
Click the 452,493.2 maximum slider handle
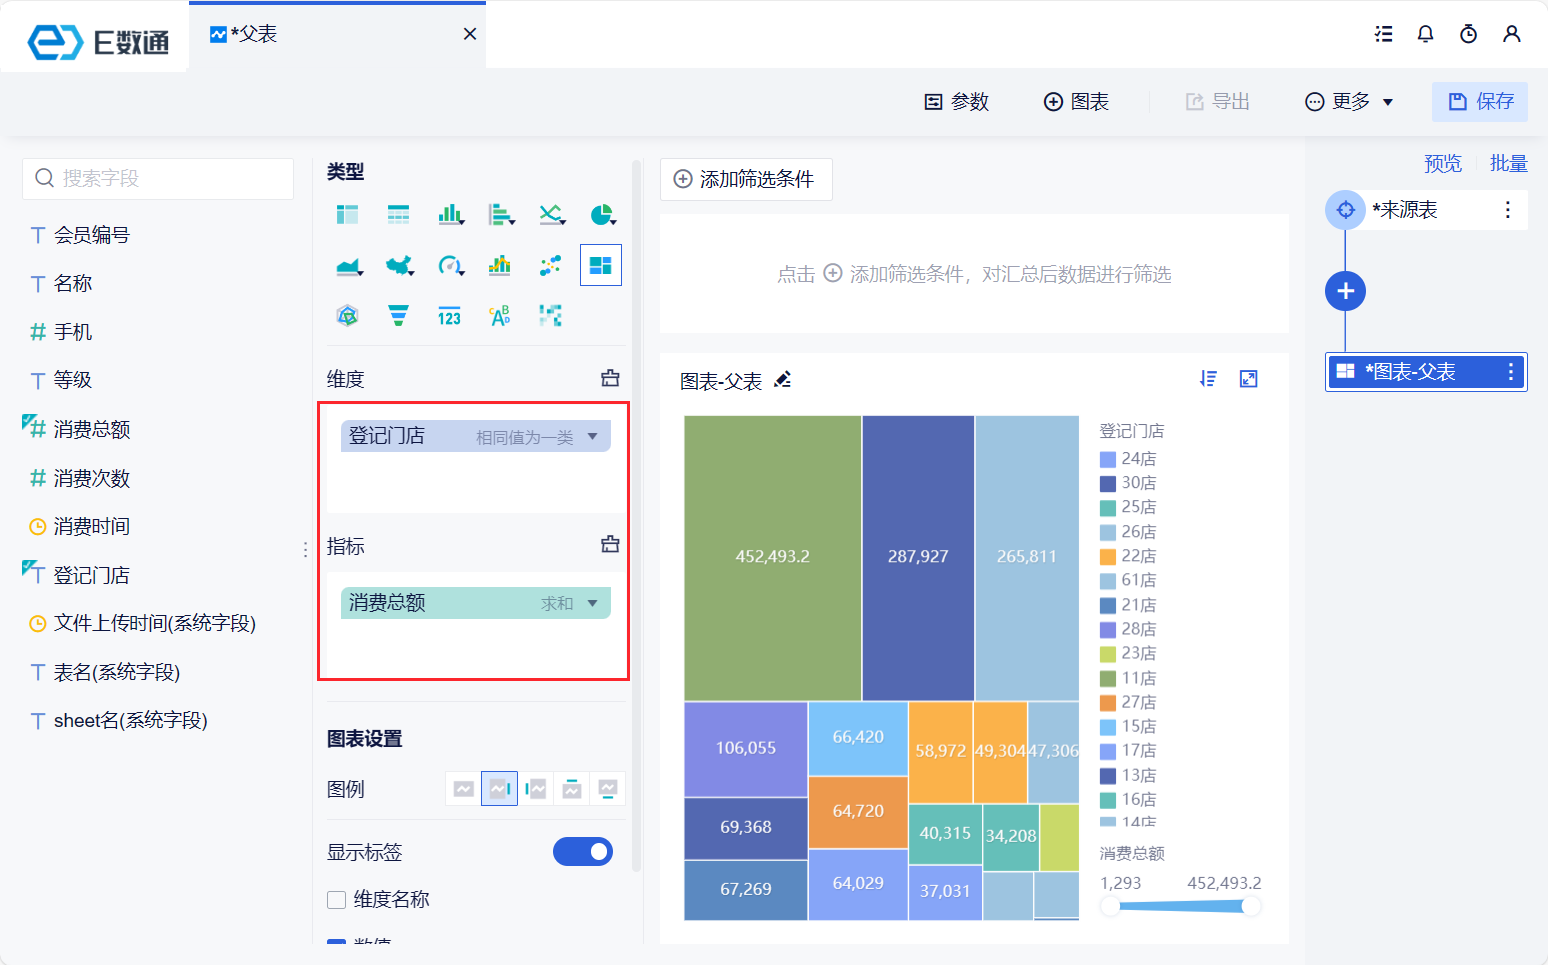(x=1251, y=906)
